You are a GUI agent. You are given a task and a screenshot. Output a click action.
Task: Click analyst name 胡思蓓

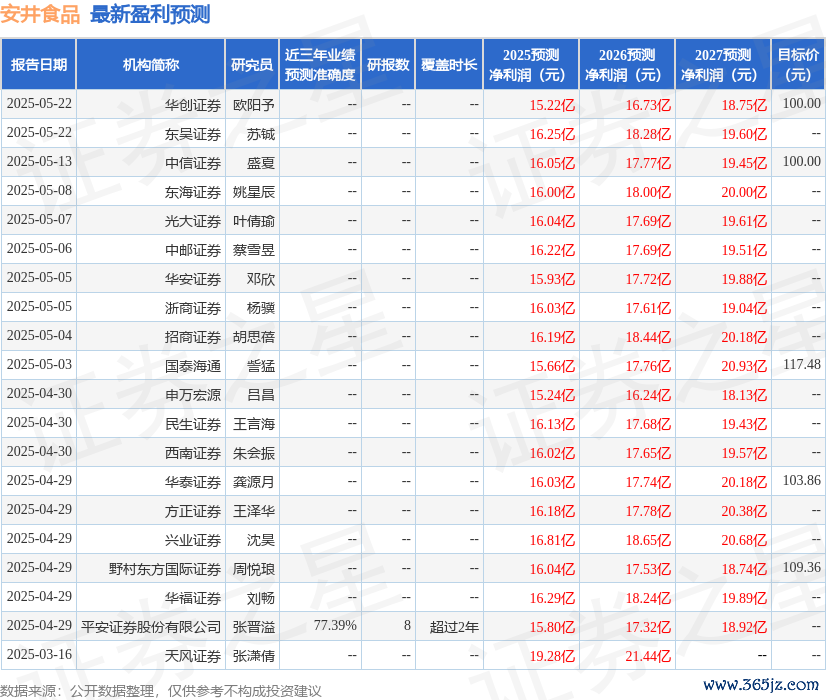coord(254,337)
